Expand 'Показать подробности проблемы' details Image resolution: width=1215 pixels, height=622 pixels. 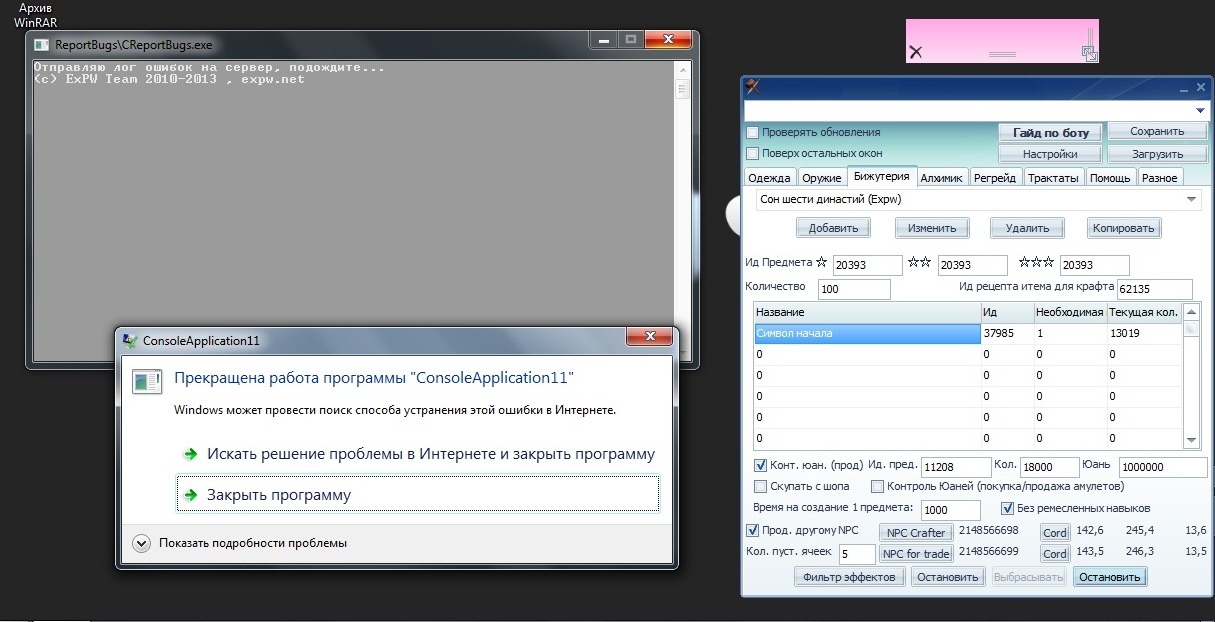tap(141, 543)
